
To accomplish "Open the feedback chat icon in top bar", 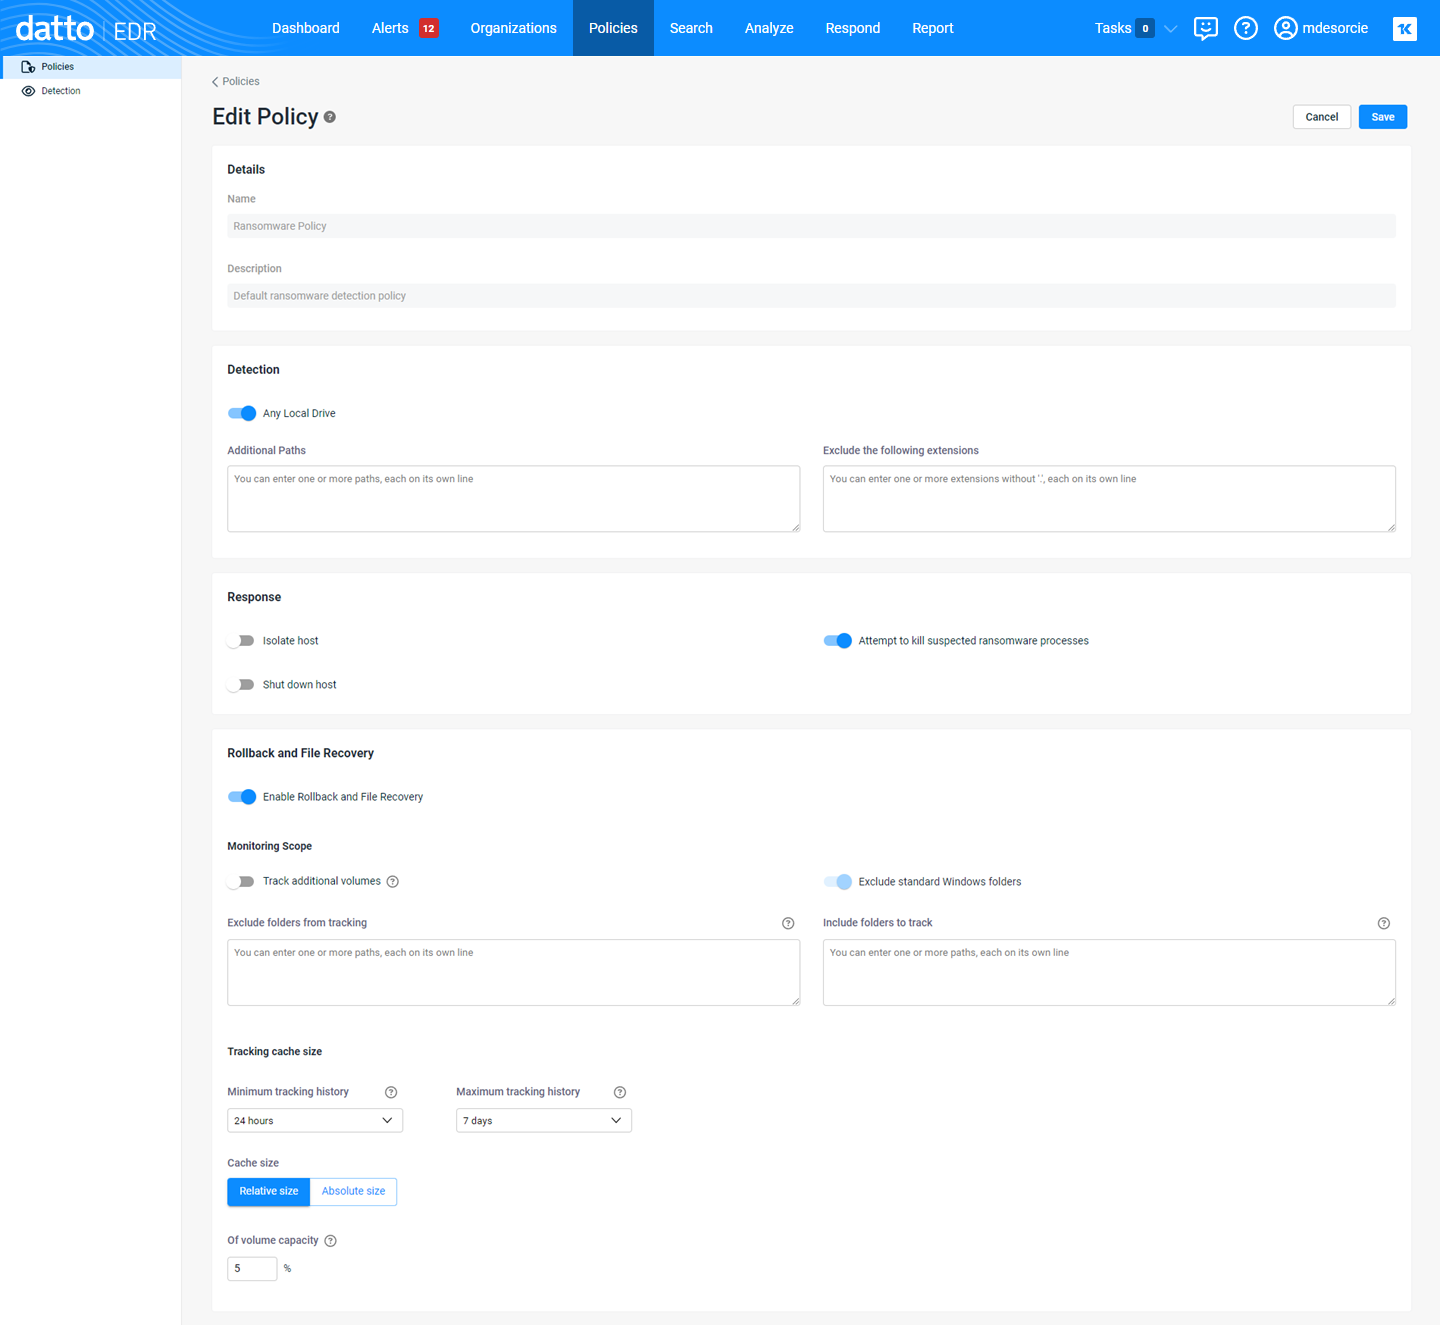I will pos(1205,28).
